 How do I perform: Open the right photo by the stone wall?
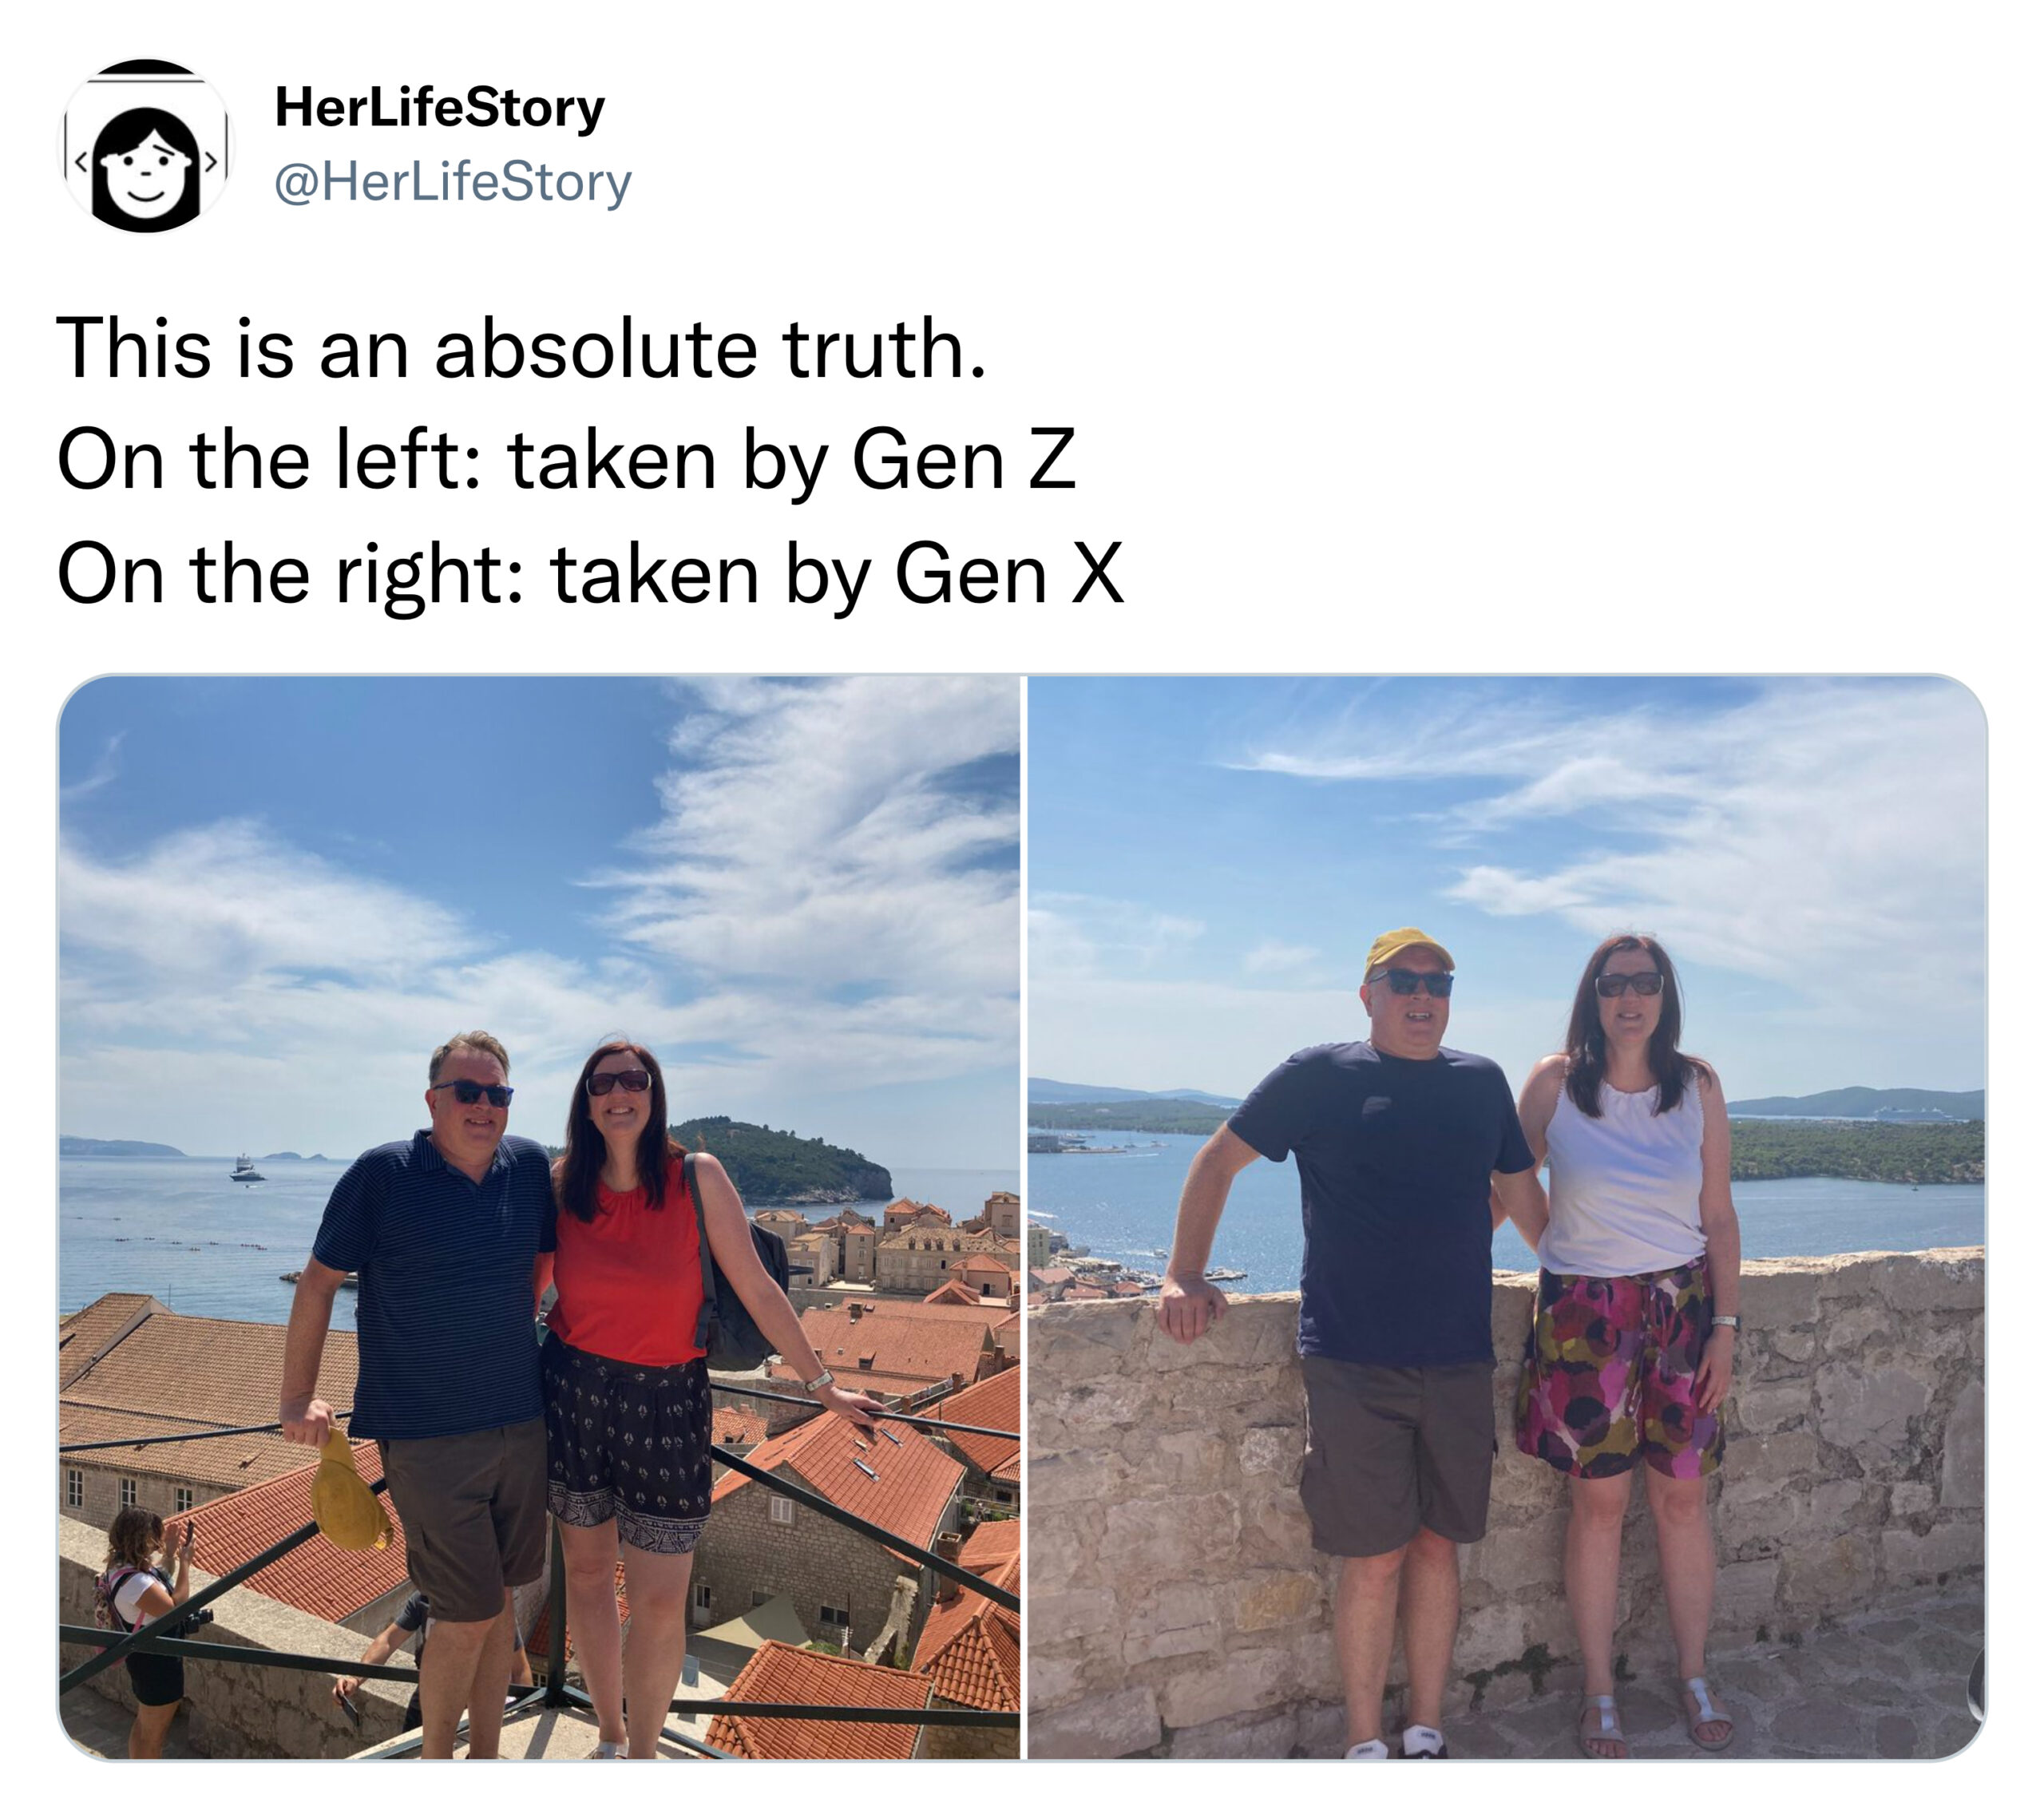(x=1507, y=1217)
